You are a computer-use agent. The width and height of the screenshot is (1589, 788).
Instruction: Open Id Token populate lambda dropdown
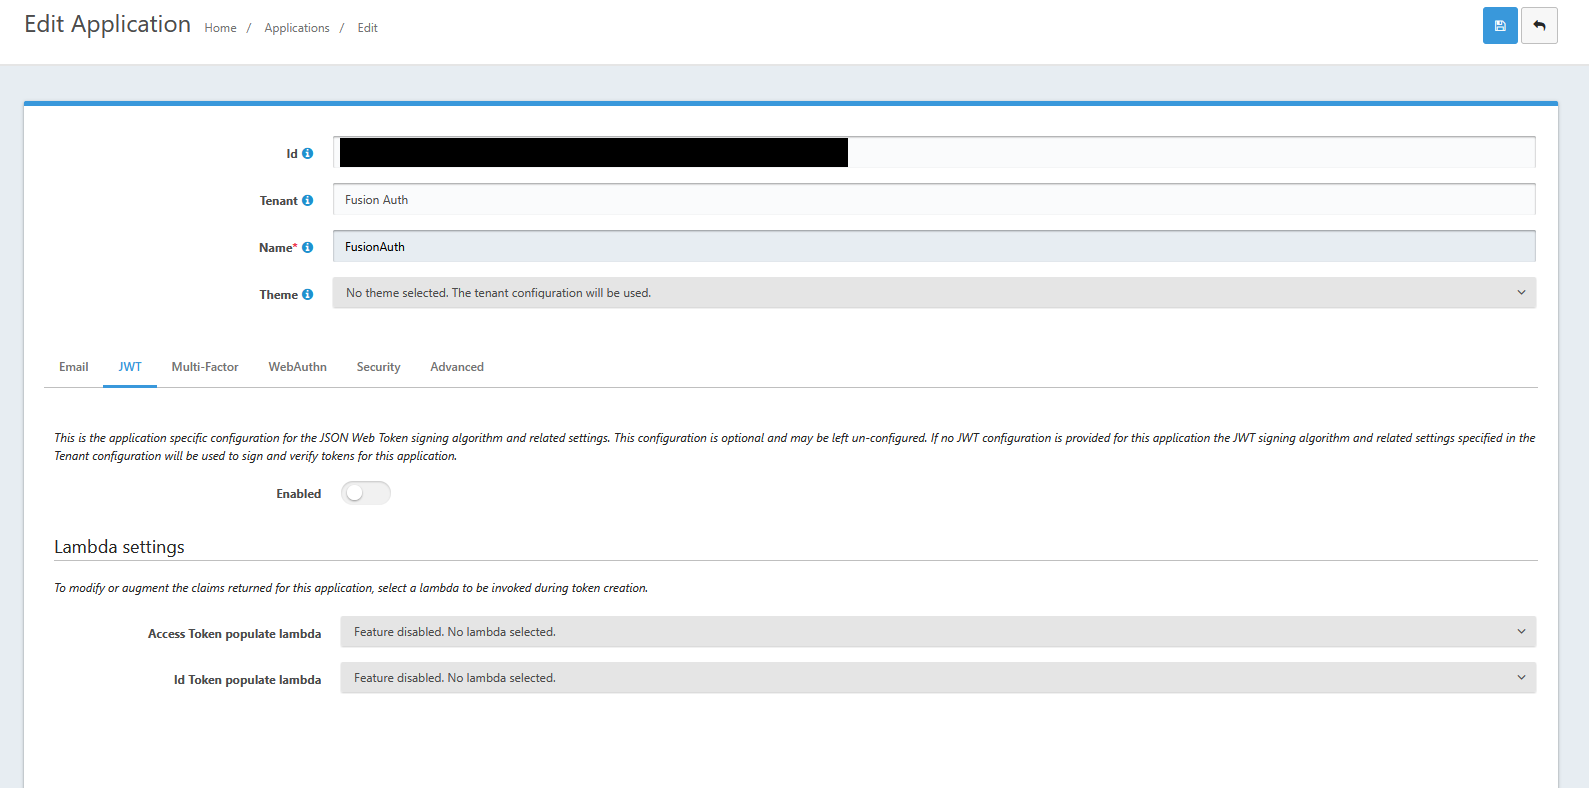click(x=938, y=678)
